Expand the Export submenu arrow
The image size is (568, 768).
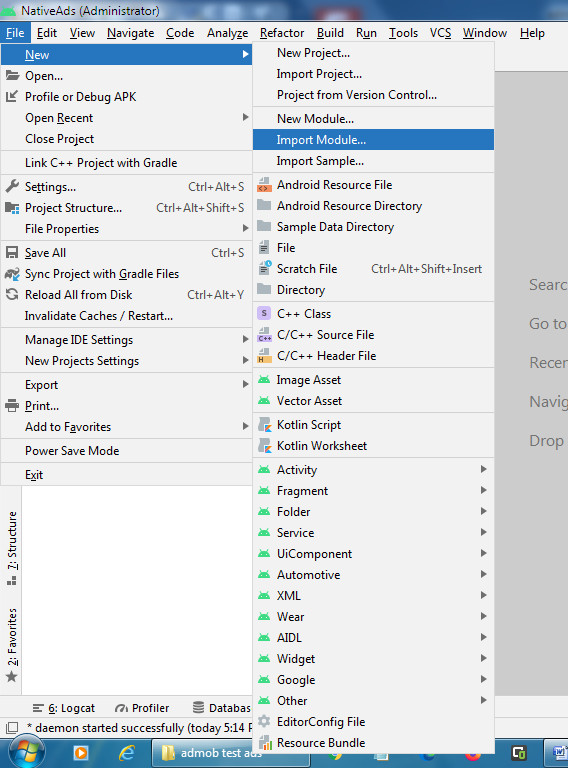point(245,384)
